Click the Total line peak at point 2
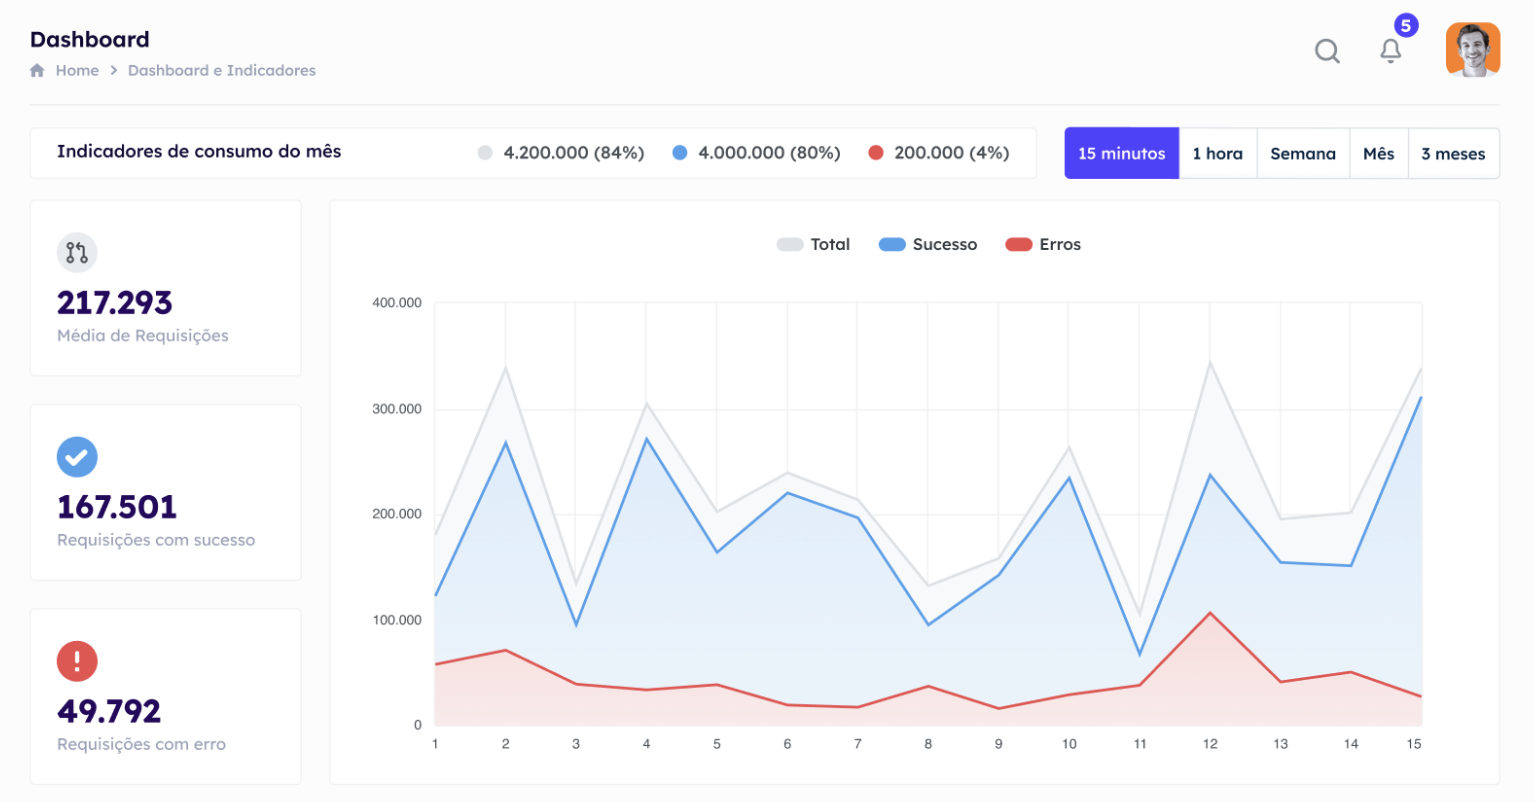This screenshot has height=802, width=1534. (x=505, y=366)
